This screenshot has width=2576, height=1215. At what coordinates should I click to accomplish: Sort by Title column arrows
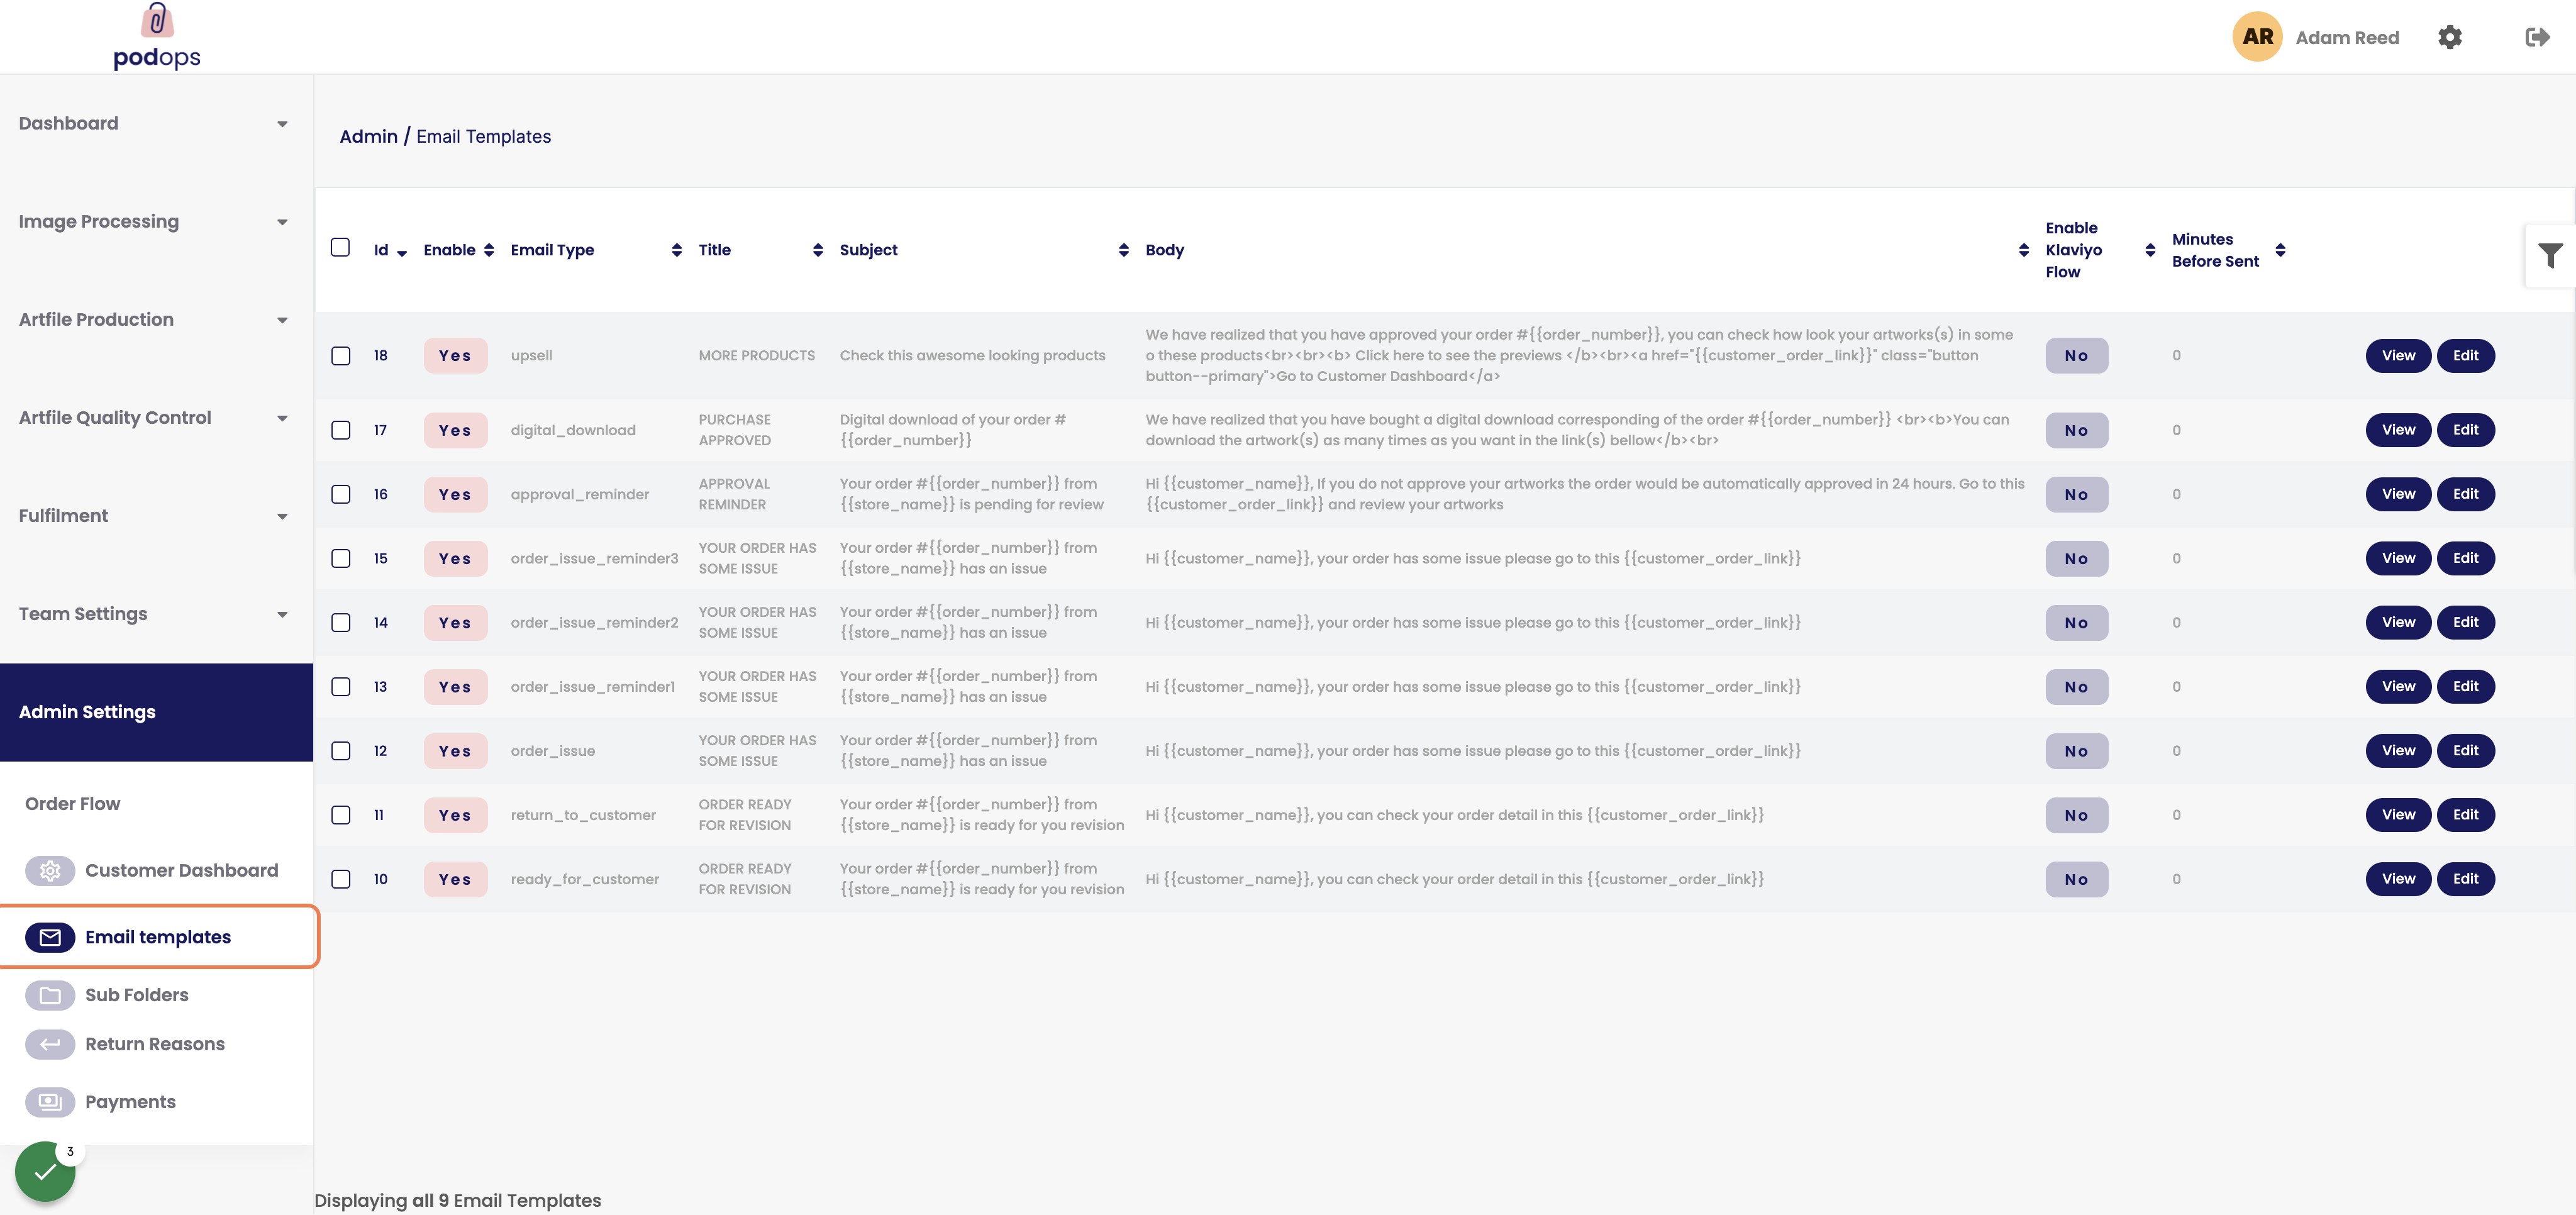click(x=818, y=250)
